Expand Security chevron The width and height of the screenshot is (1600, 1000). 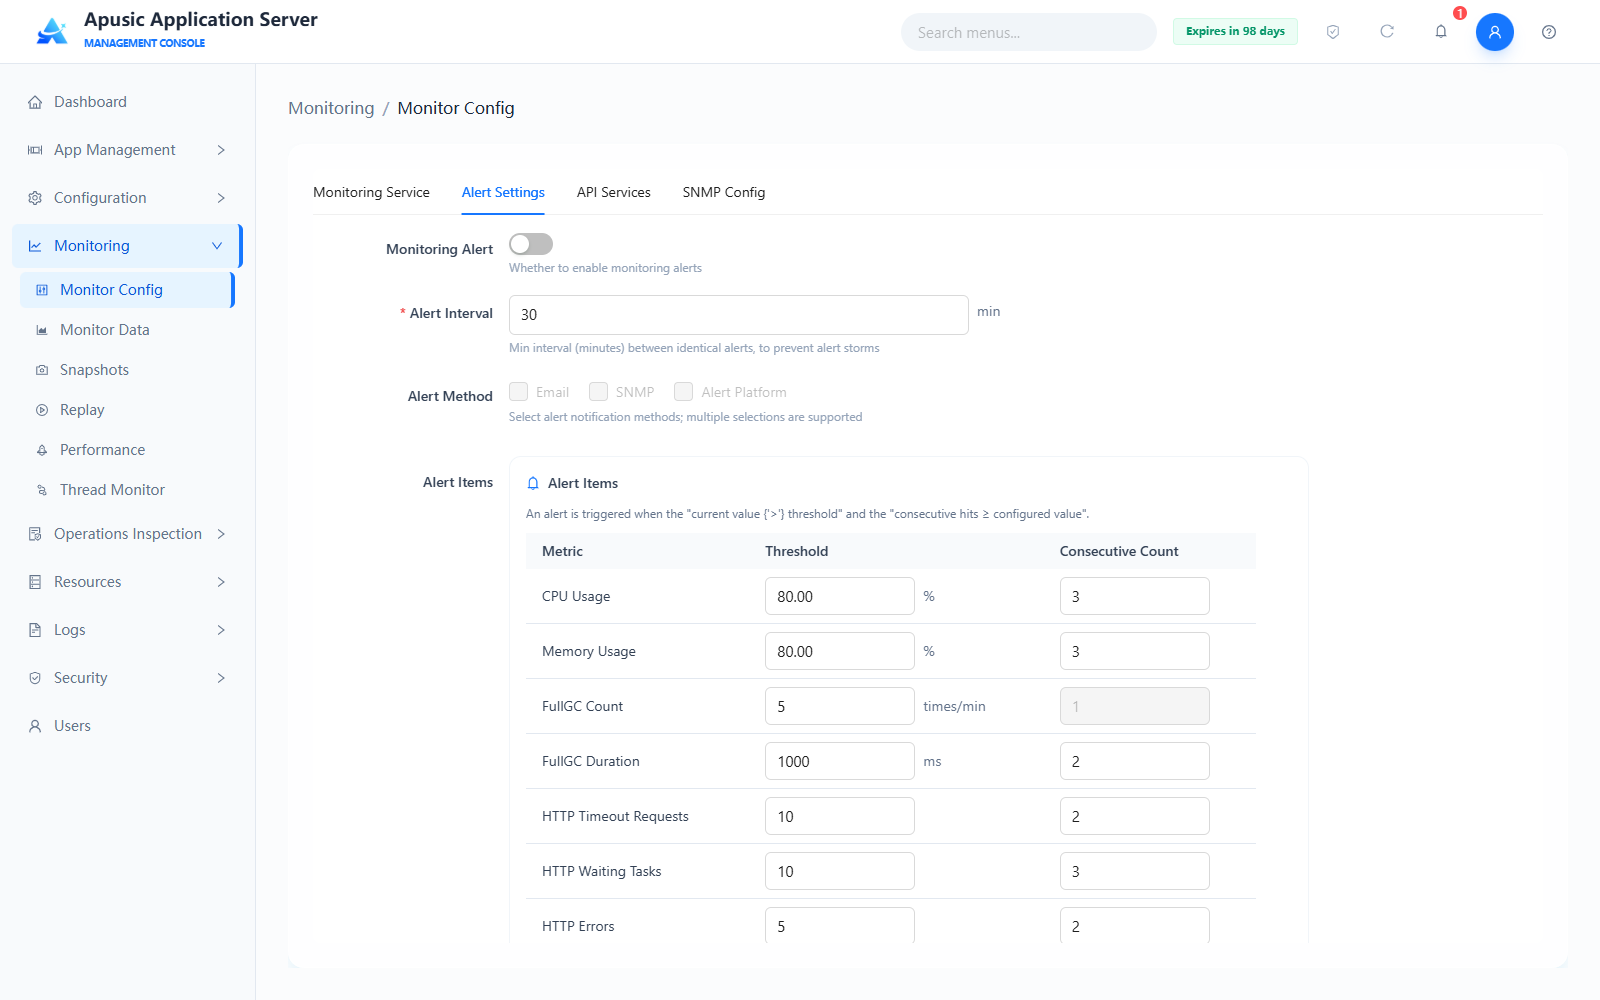click(221, 678)
